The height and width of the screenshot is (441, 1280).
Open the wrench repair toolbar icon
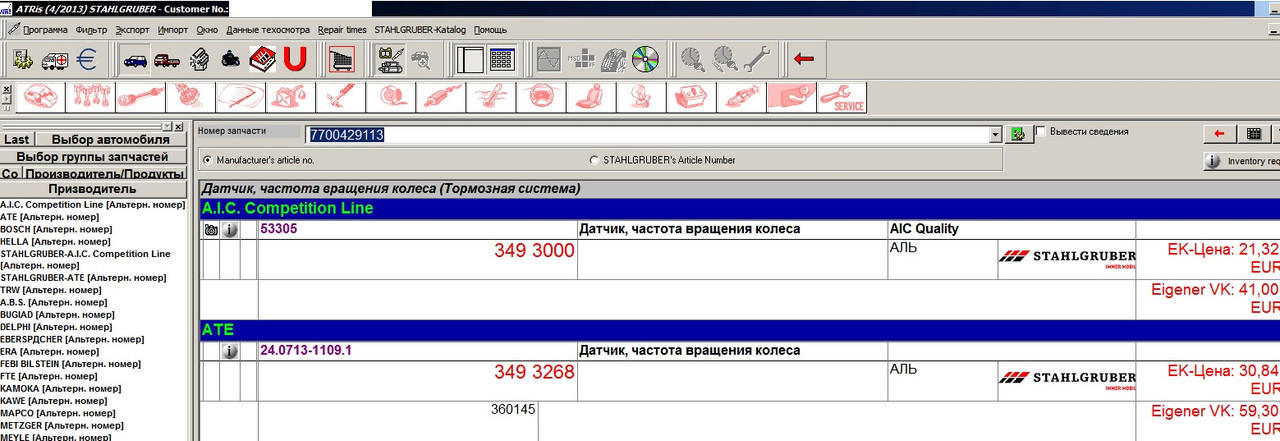[757, 60]
